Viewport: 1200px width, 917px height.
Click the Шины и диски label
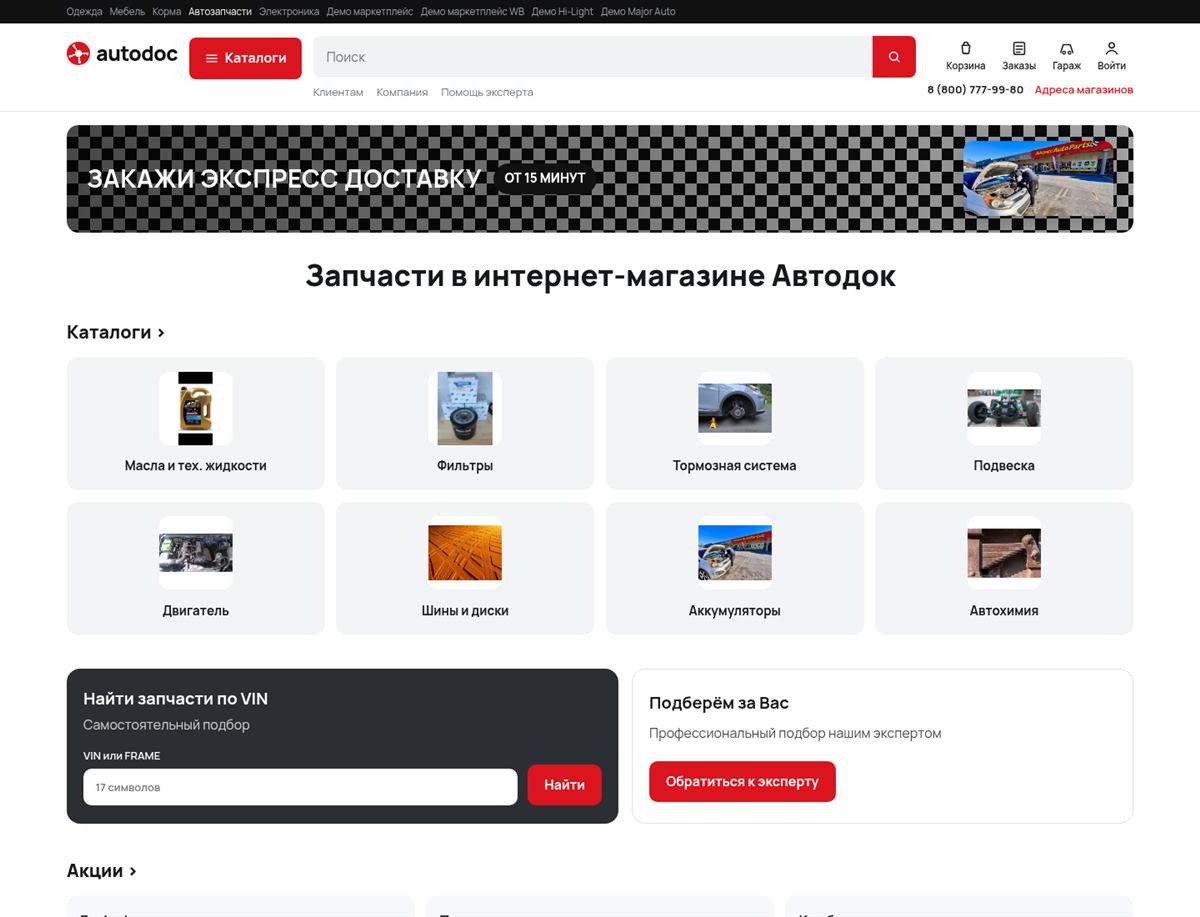[465, 610]
